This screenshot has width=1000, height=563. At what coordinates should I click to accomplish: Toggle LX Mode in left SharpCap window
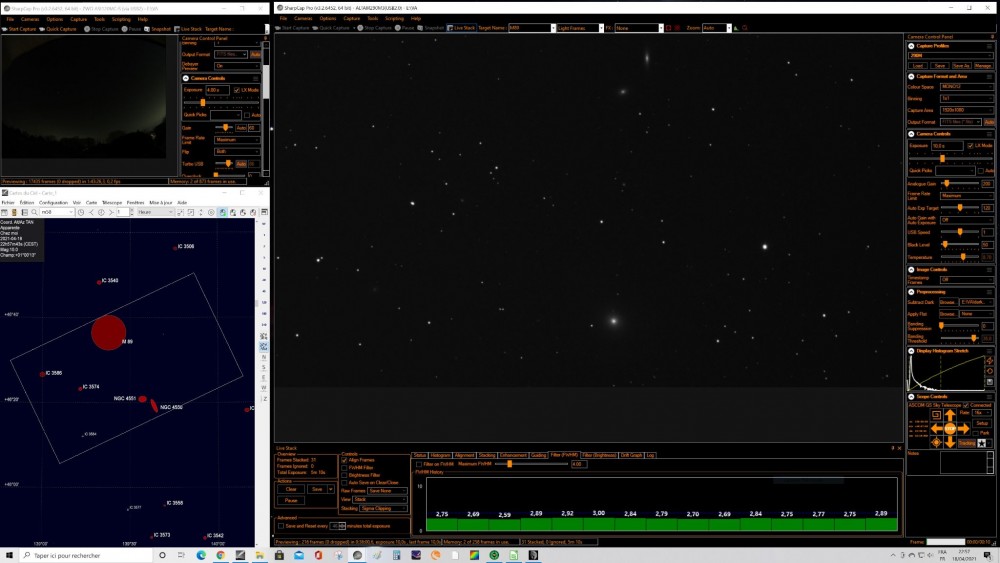(237, 90)
